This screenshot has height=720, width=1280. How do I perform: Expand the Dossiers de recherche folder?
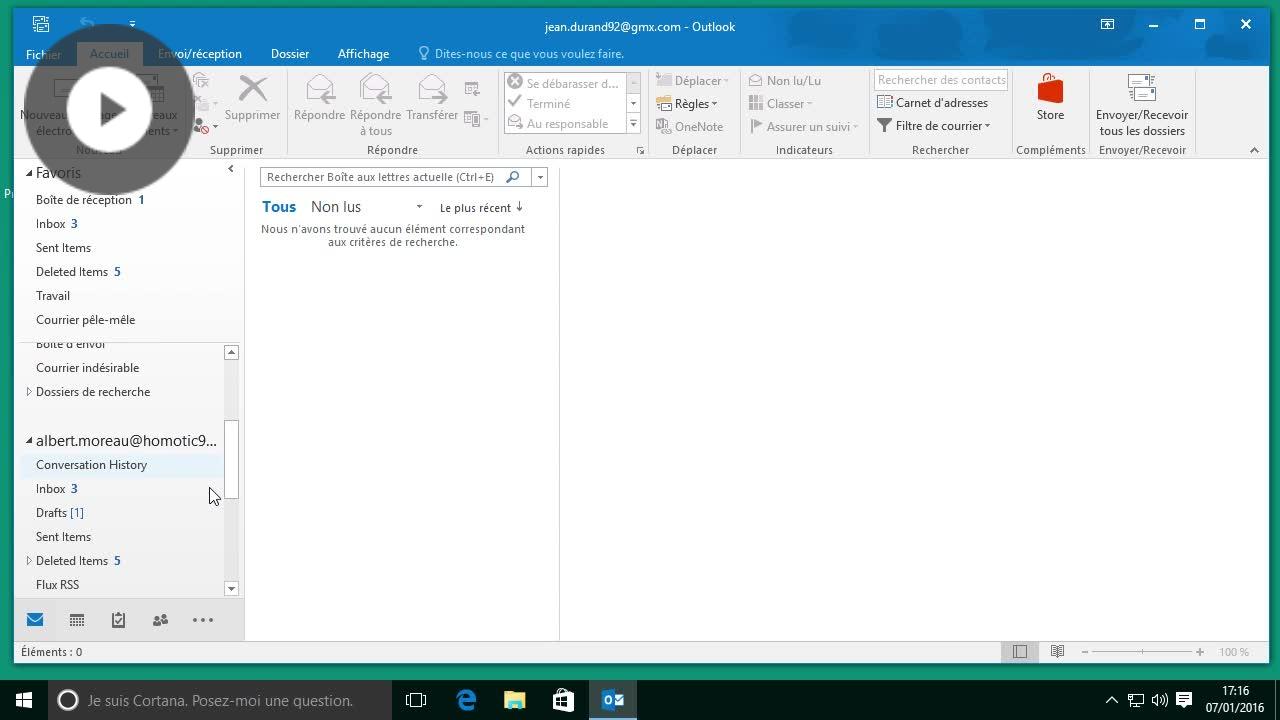tap(29, 392)
